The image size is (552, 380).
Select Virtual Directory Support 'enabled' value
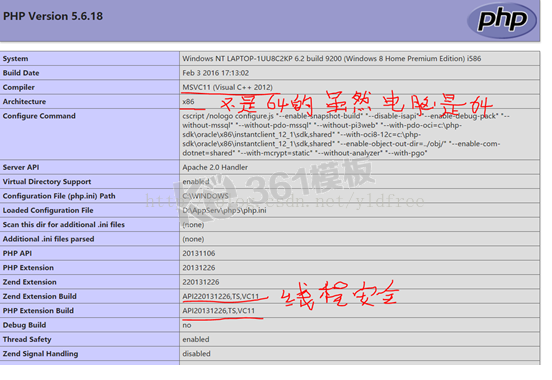click(196, 182)
